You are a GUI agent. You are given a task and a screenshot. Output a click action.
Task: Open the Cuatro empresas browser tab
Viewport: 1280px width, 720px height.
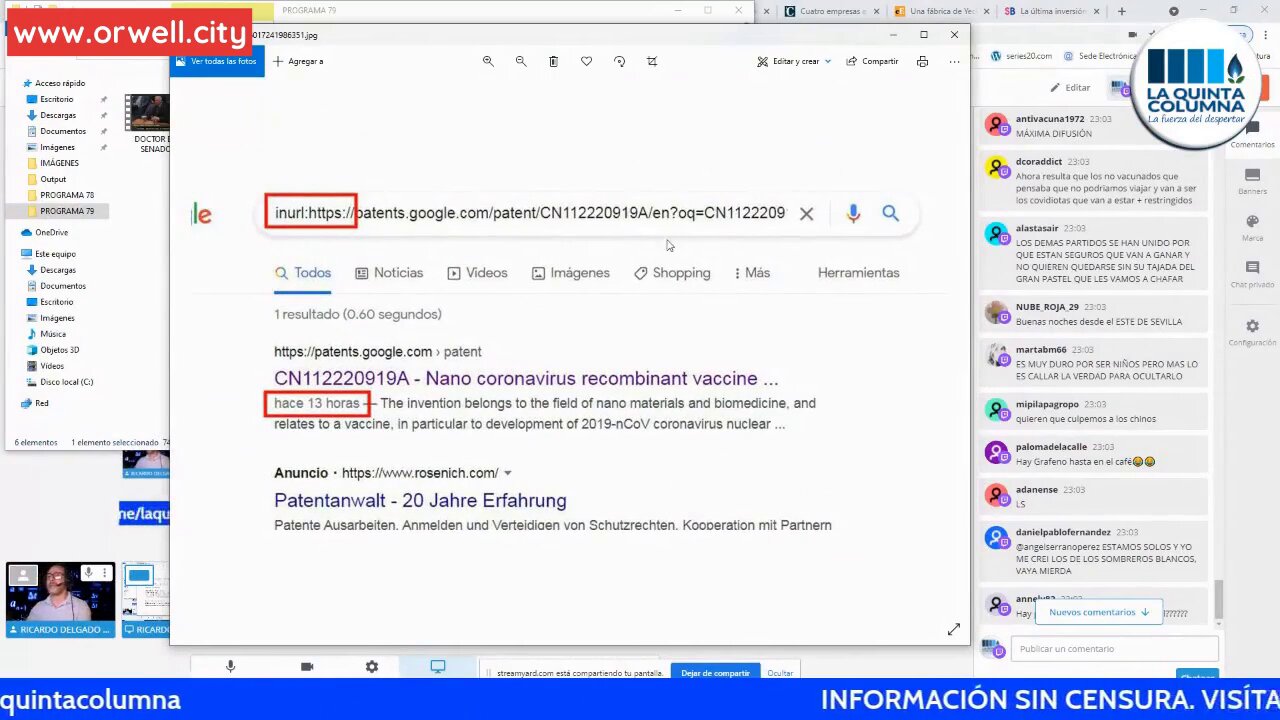(x=832, y=11)
